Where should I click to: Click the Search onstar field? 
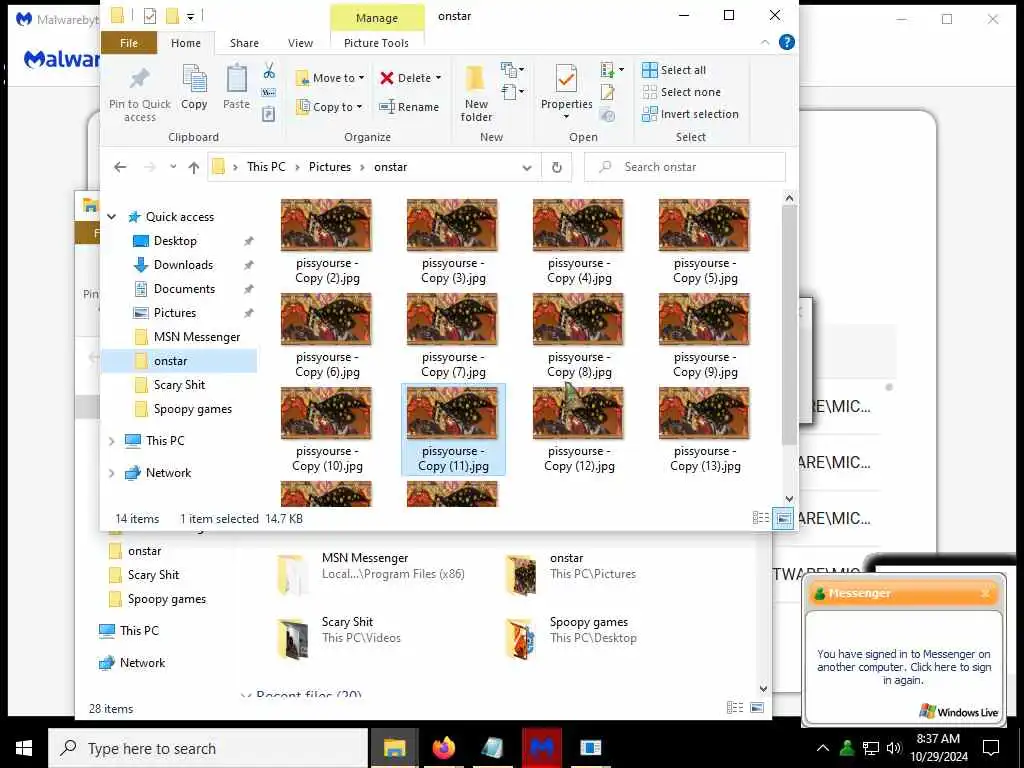(684, 167)
